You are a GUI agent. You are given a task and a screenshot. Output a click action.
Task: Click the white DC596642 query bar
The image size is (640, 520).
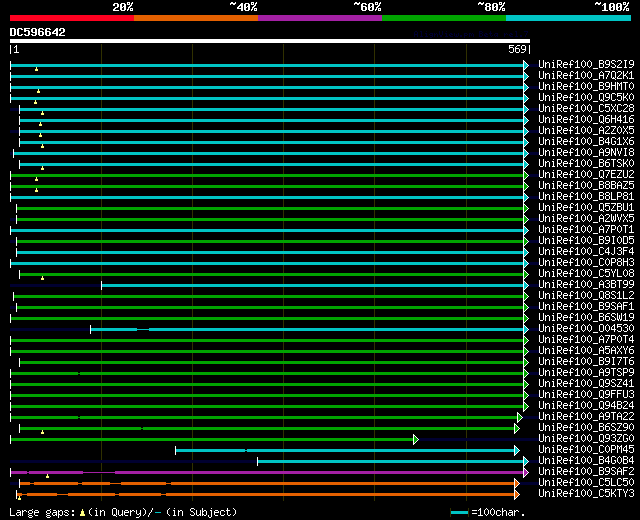pyautogui.click(x=270, y=41)
